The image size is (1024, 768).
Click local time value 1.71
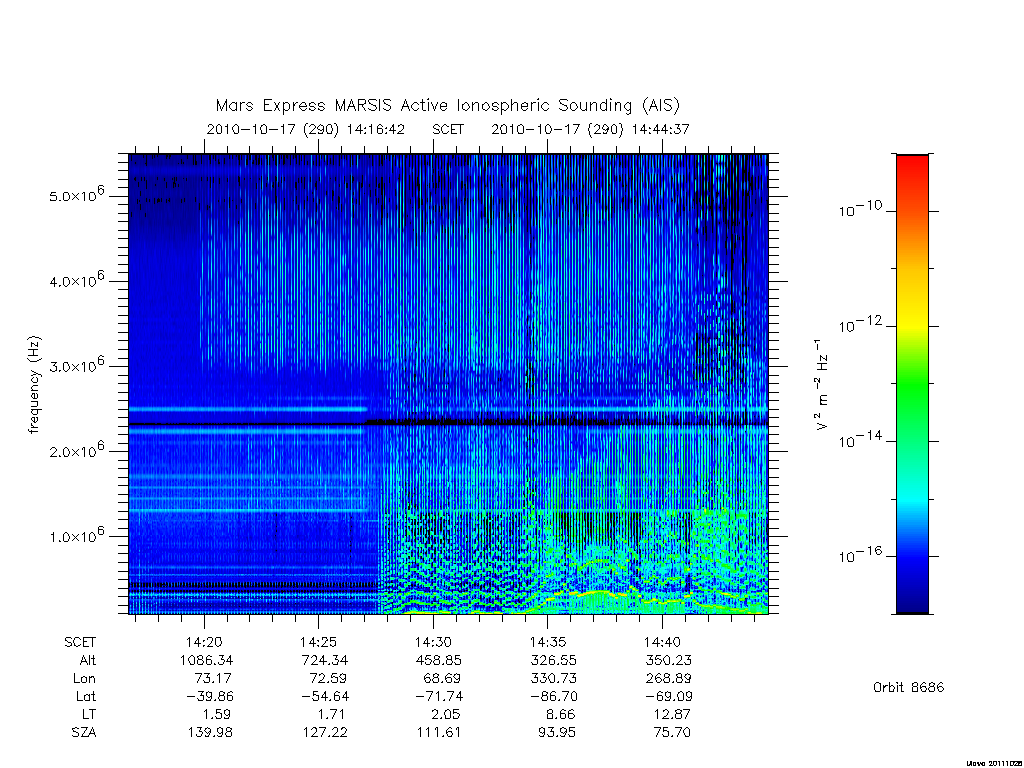tap(332, 714)
